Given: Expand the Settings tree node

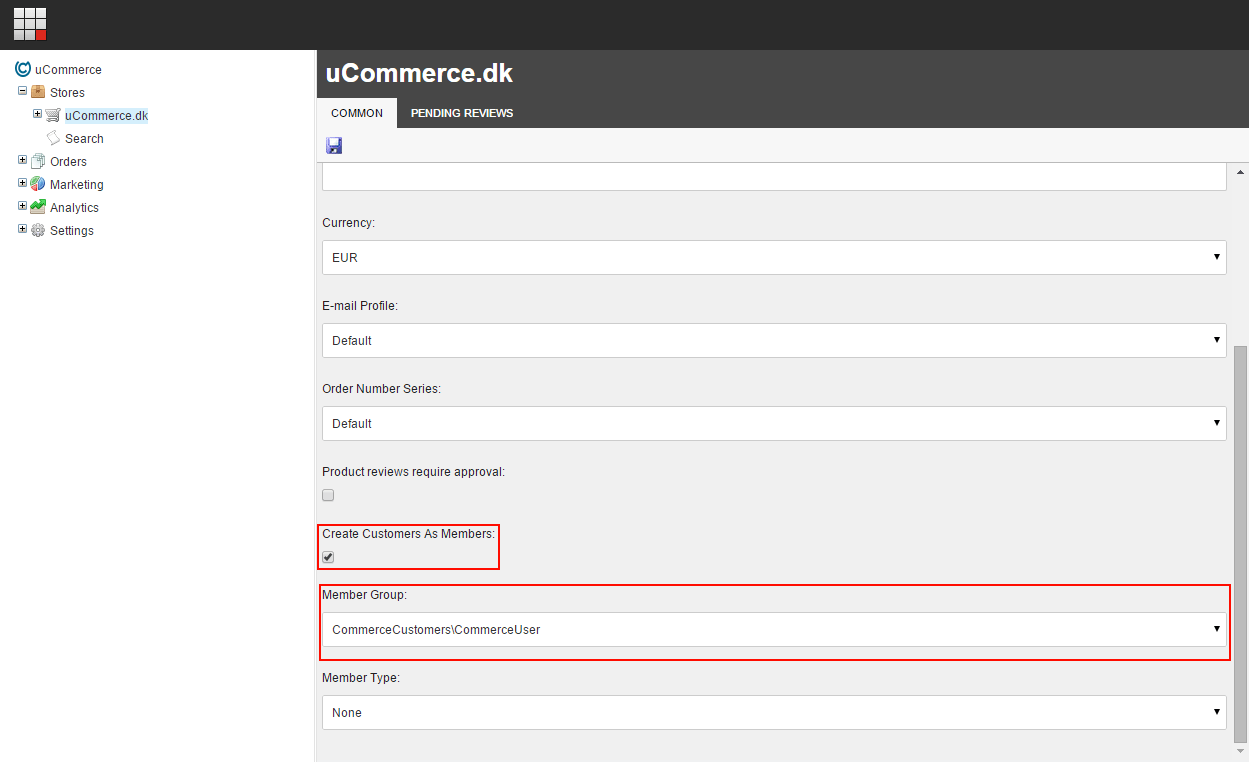Looking at the screenshot, I should click(22, 229).
